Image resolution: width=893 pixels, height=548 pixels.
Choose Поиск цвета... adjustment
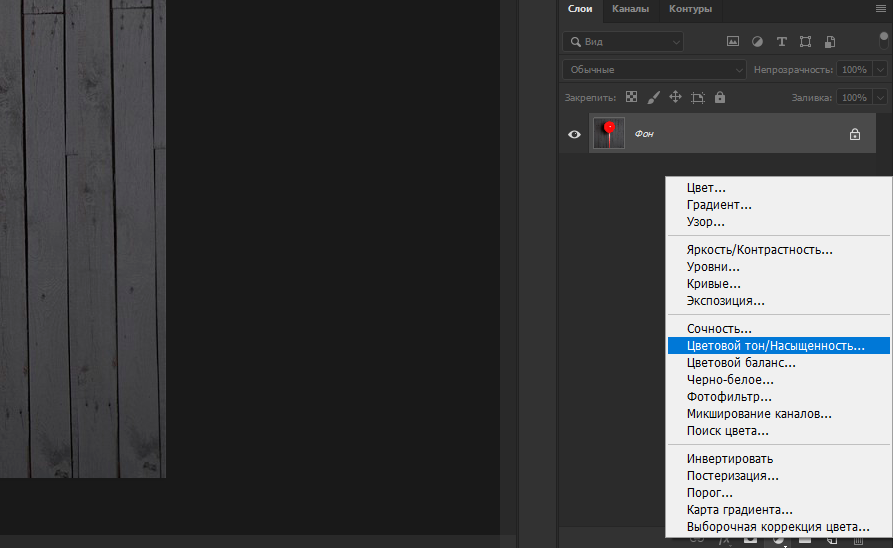click(x=779, y=431)
